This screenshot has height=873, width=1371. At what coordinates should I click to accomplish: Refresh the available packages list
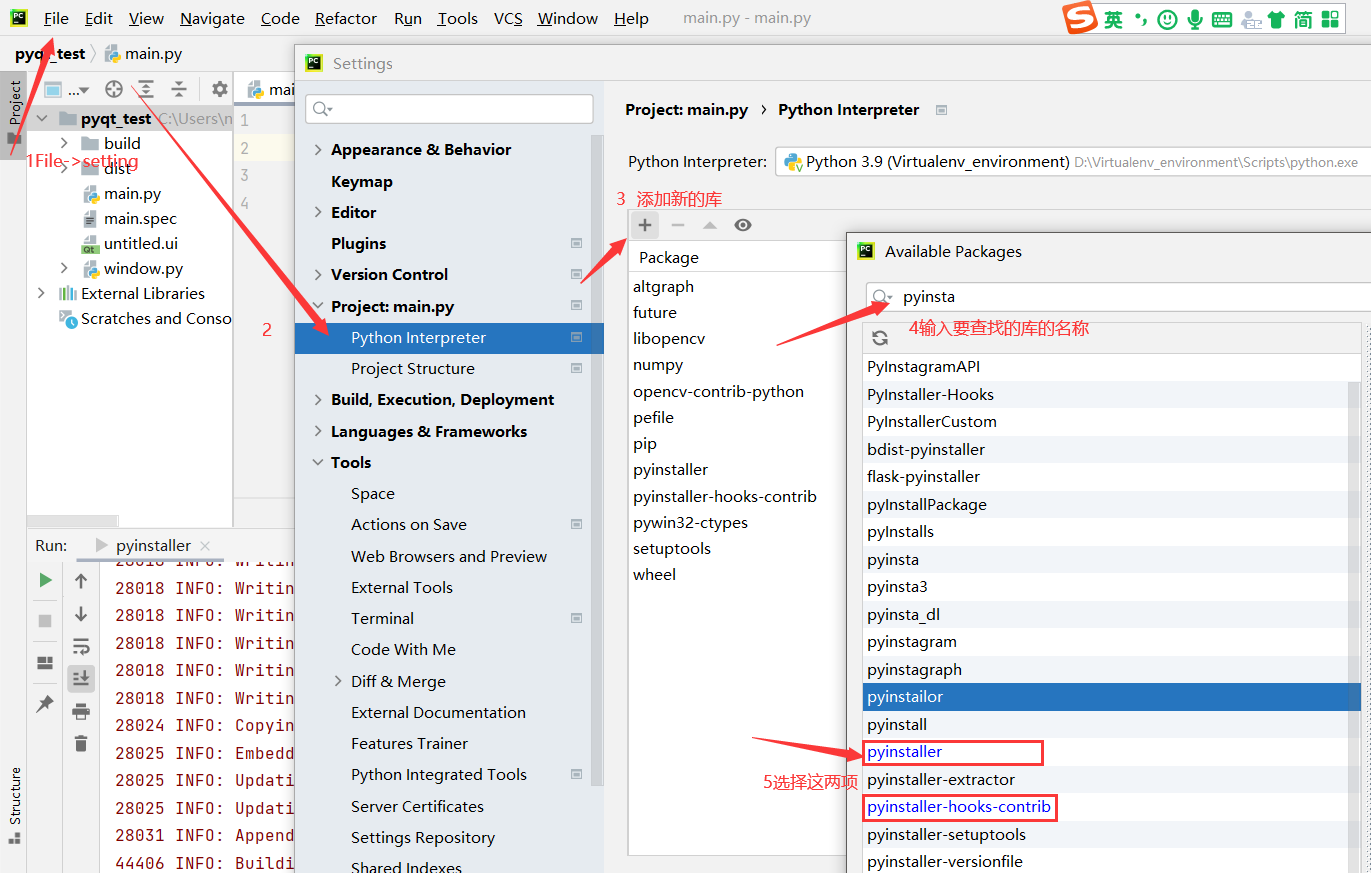(879, 337)
